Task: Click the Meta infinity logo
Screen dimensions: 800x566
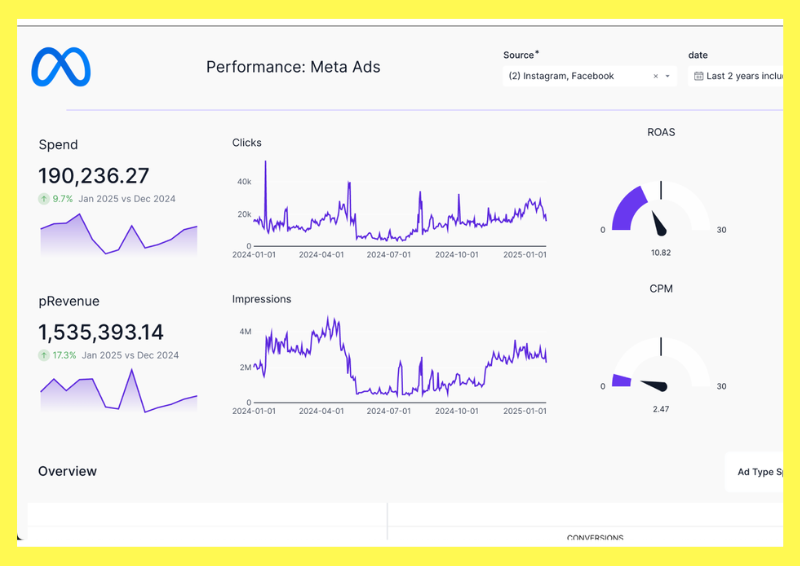Action: pyautogui.click(x=61, y=66)
